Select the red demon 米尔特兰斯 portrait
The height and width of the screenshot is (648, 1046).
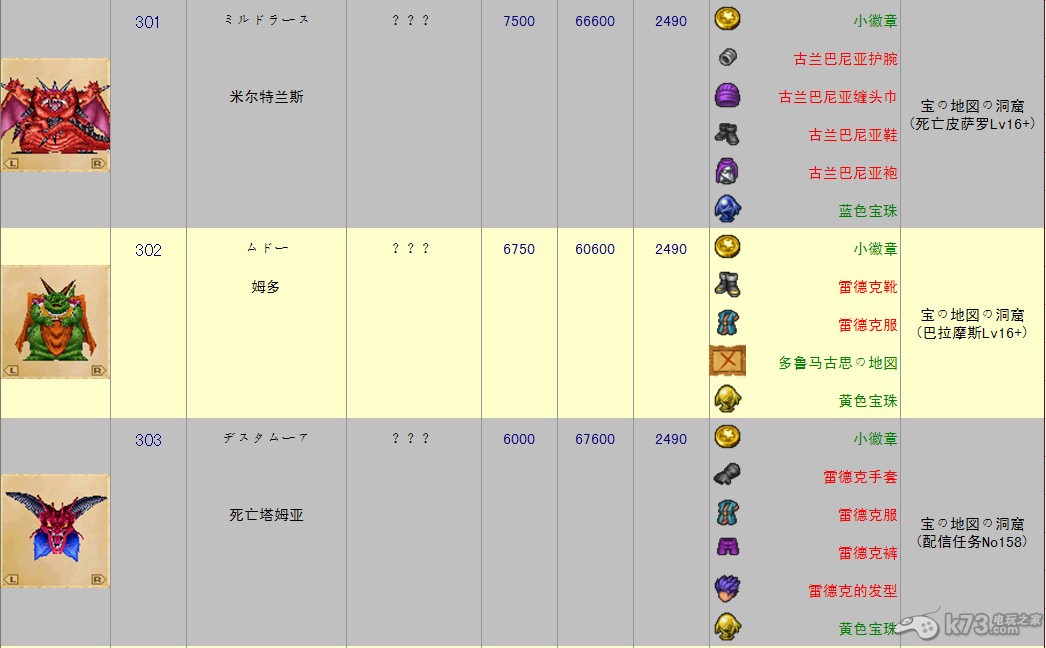pyautogui.click(x=55, y=114)
